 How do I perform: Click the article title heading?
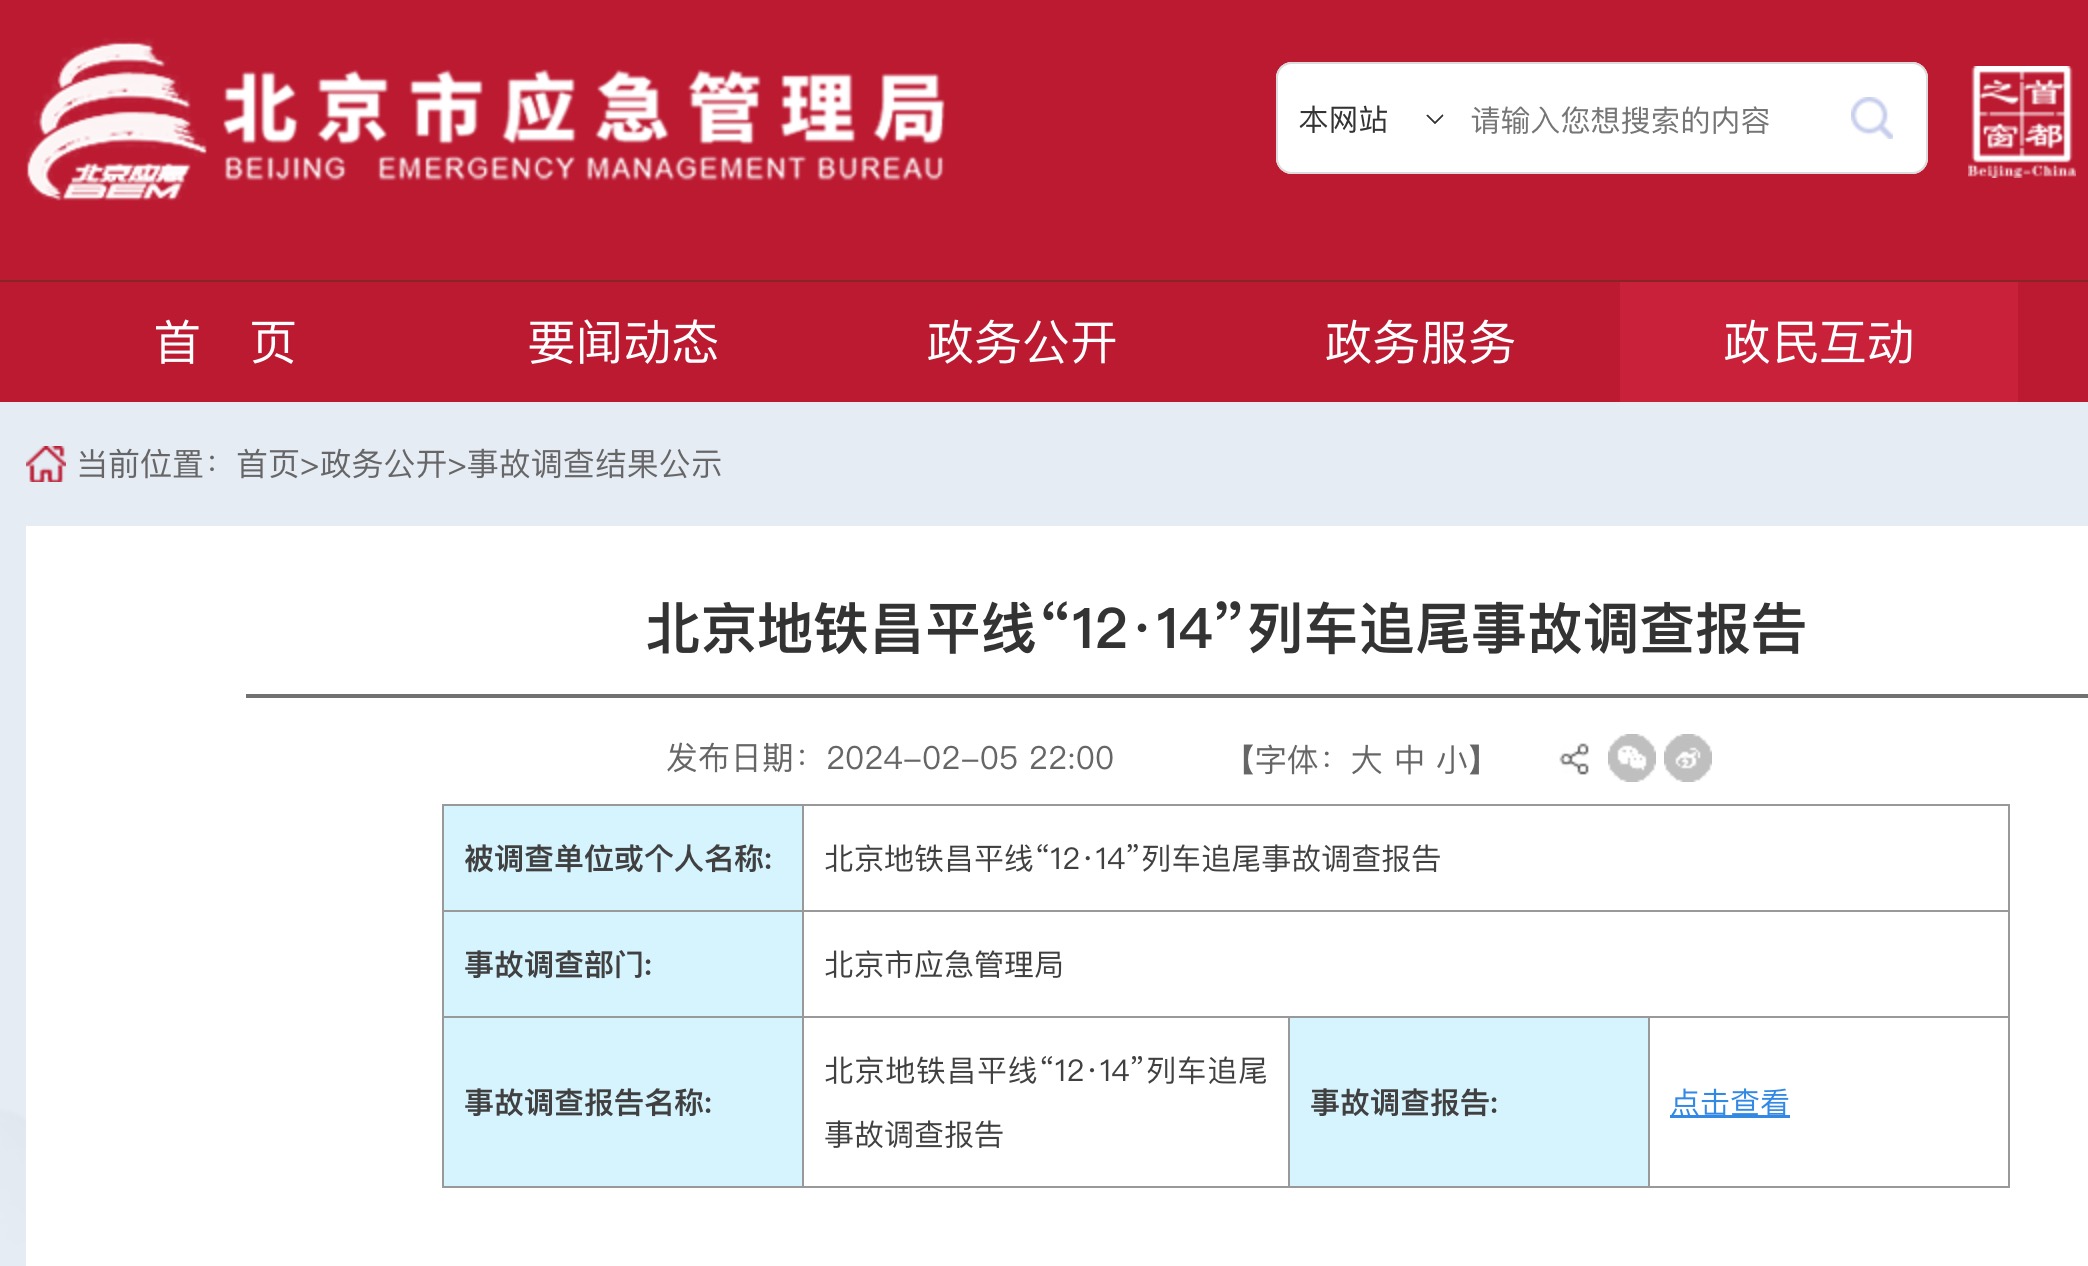[x=1226, y=629]
